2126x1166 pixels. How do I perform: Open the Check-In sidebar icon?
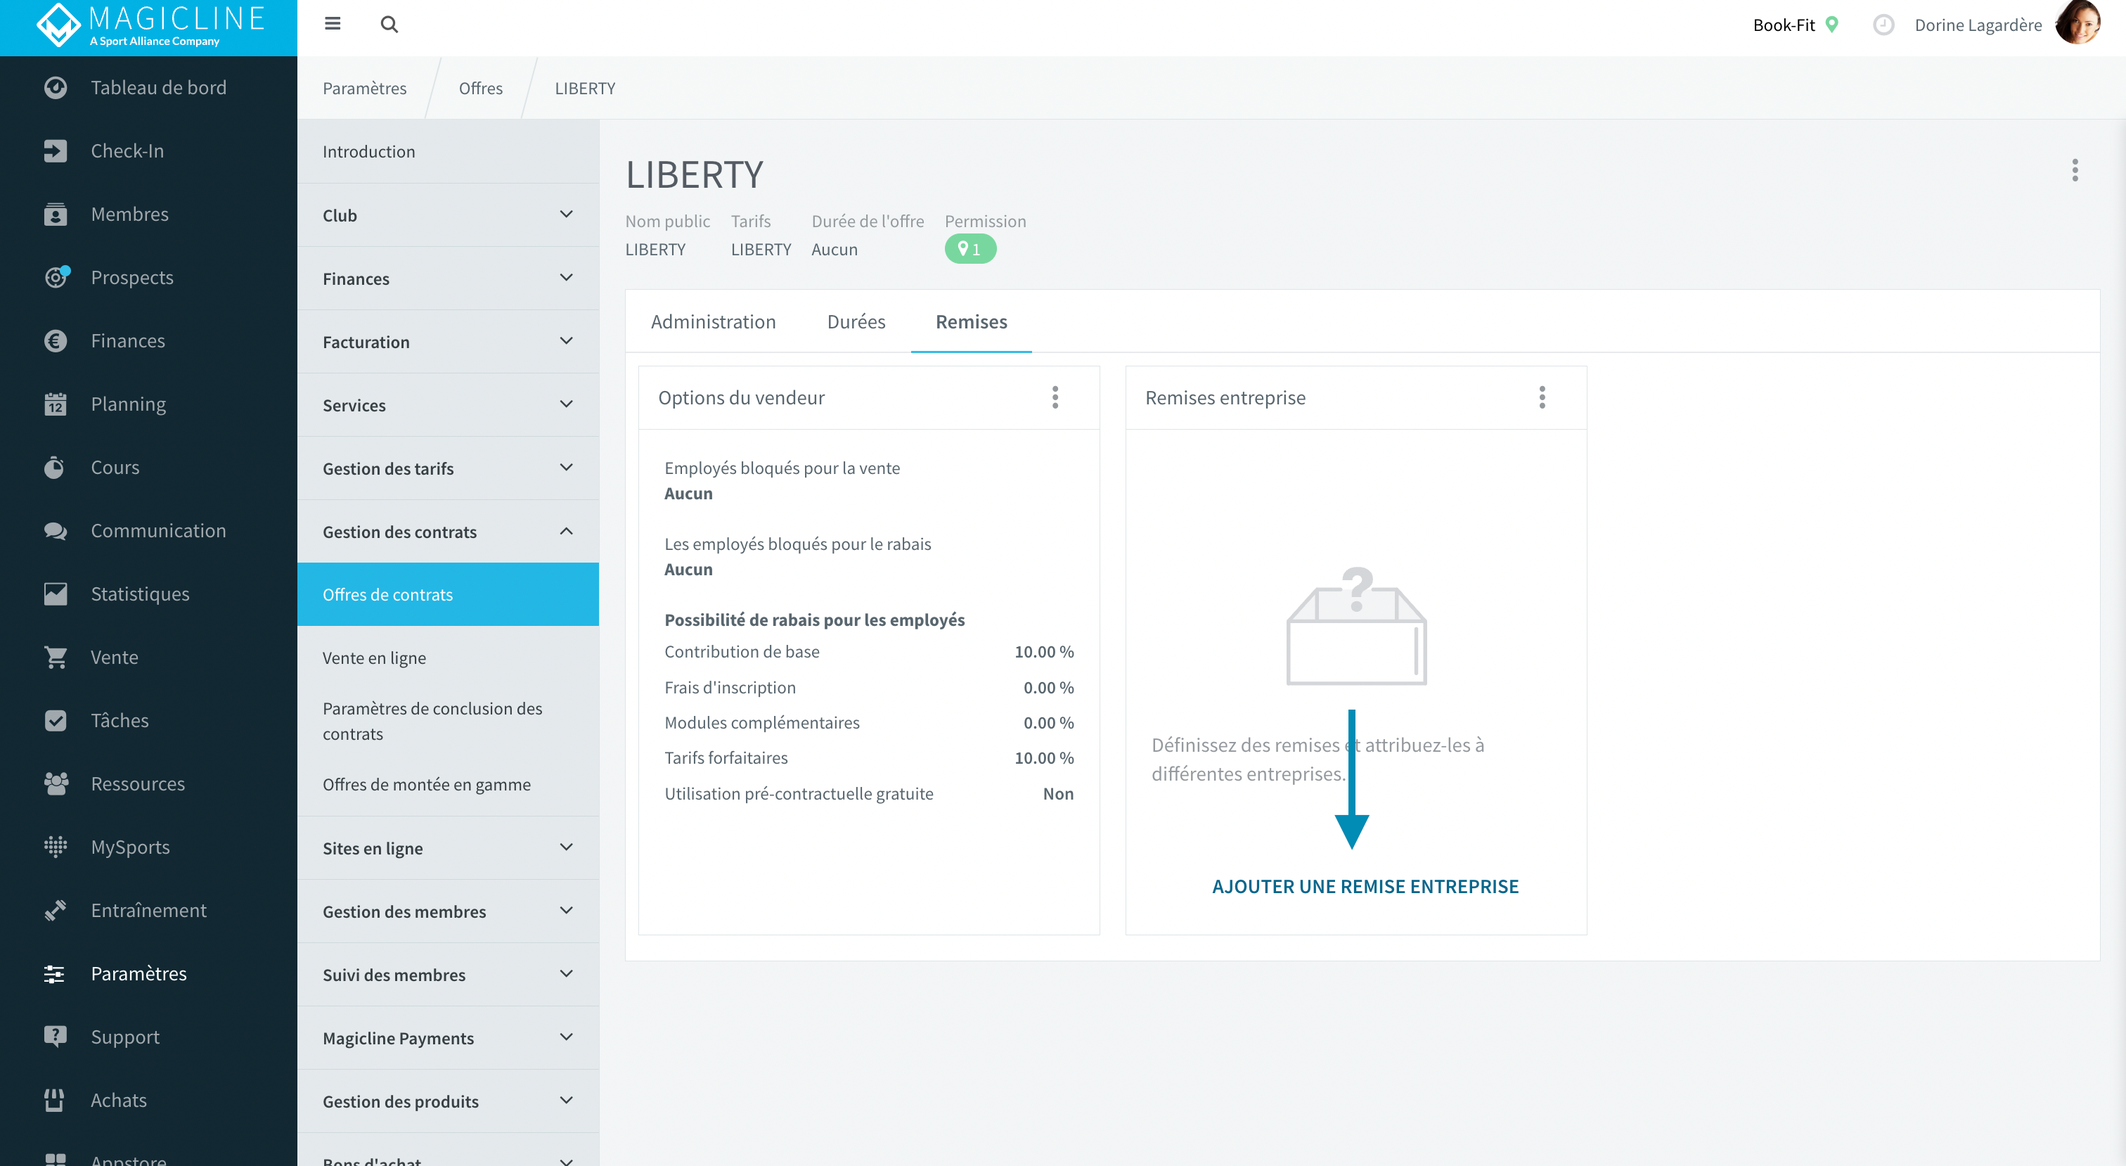55,151
